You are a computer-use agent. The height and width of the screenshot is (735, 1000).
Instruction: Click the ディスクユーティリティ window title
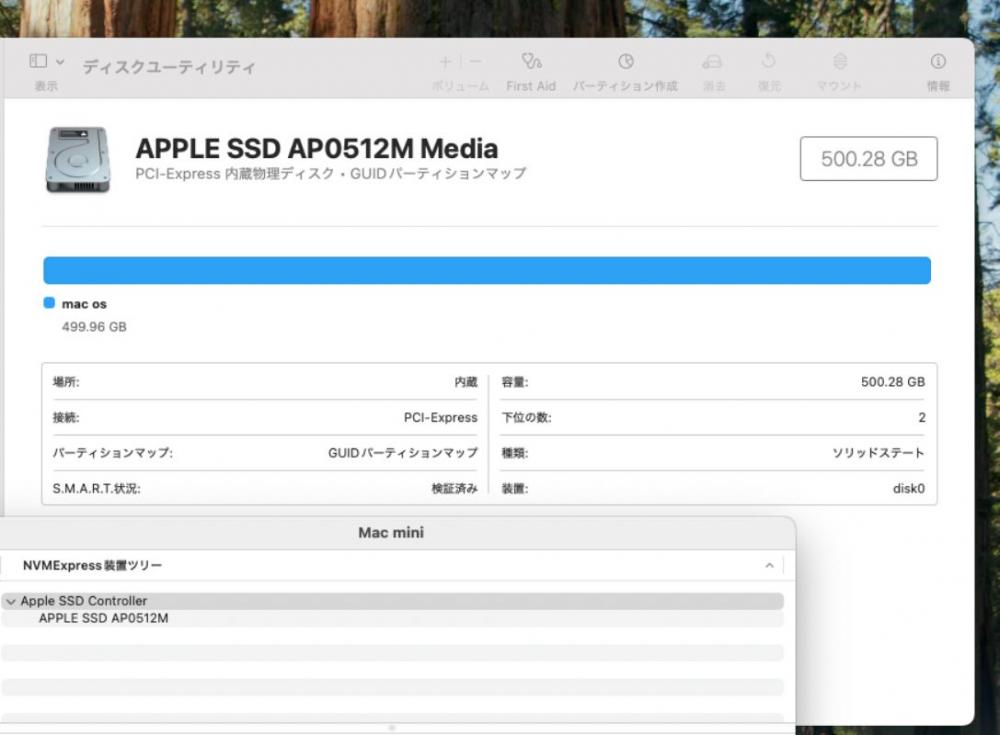169,67
